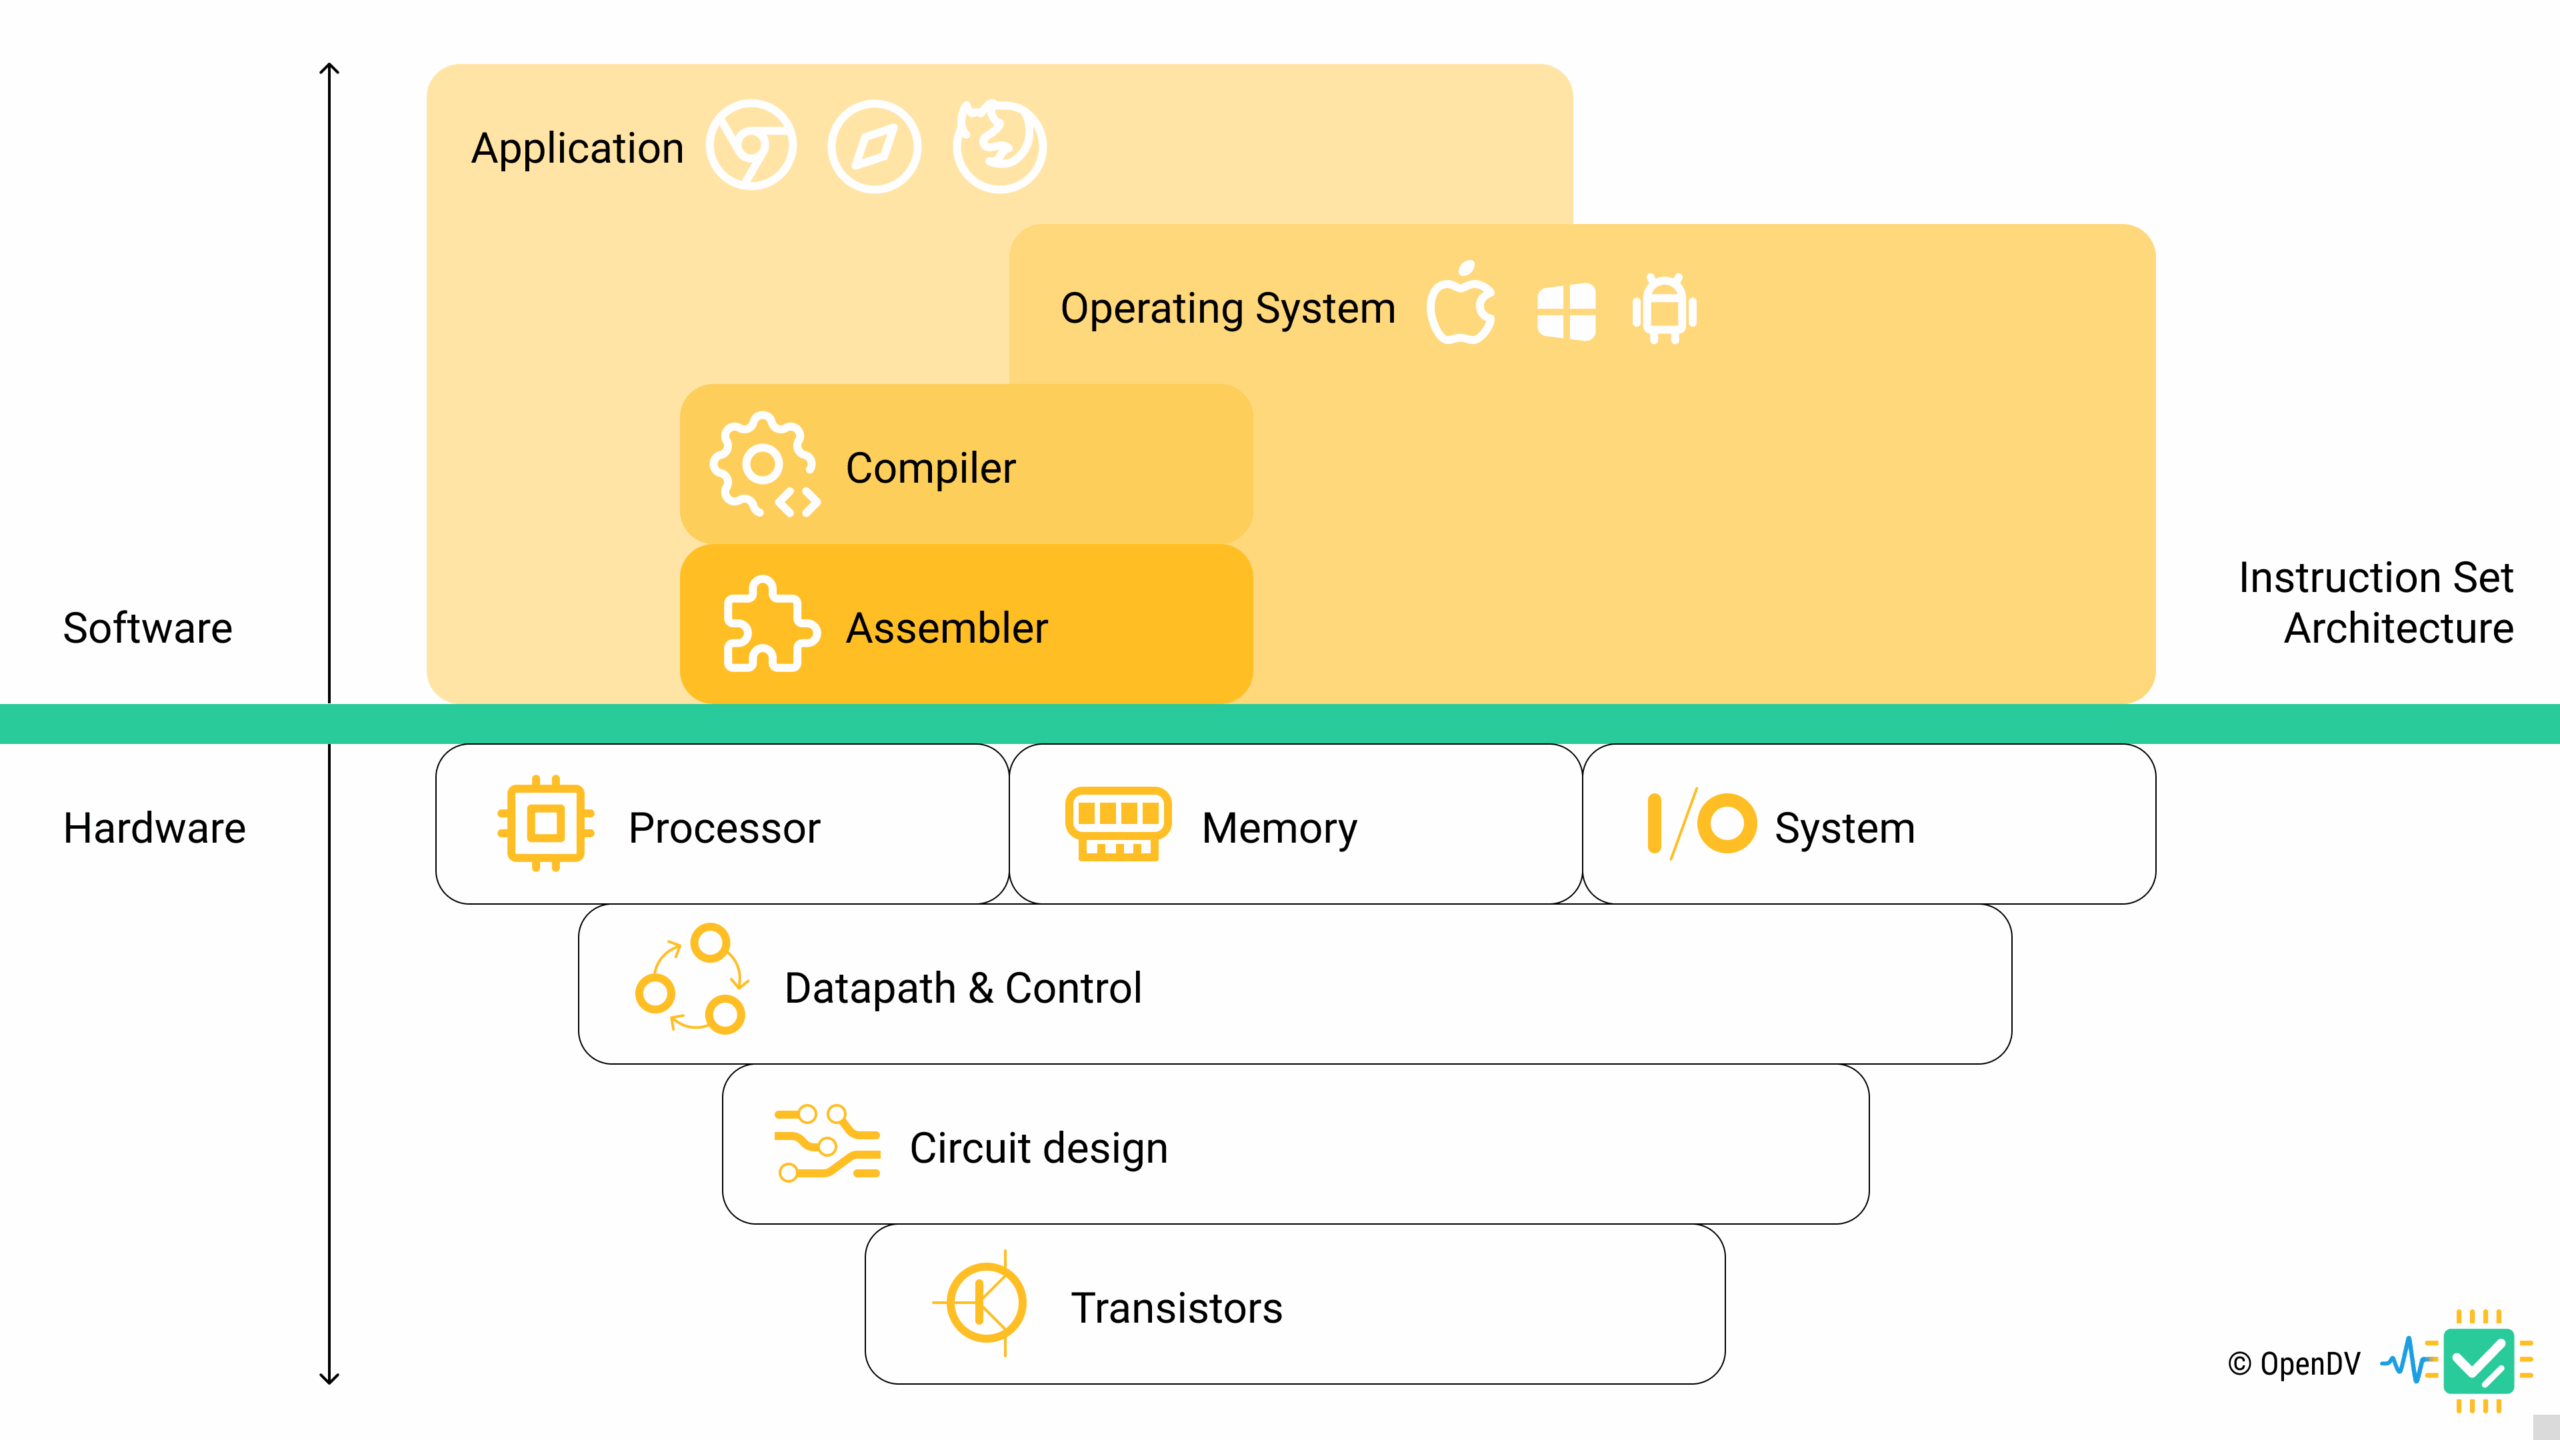Click the Processor chip icon
The image size is (2560, 1440).
pos(546,824)
